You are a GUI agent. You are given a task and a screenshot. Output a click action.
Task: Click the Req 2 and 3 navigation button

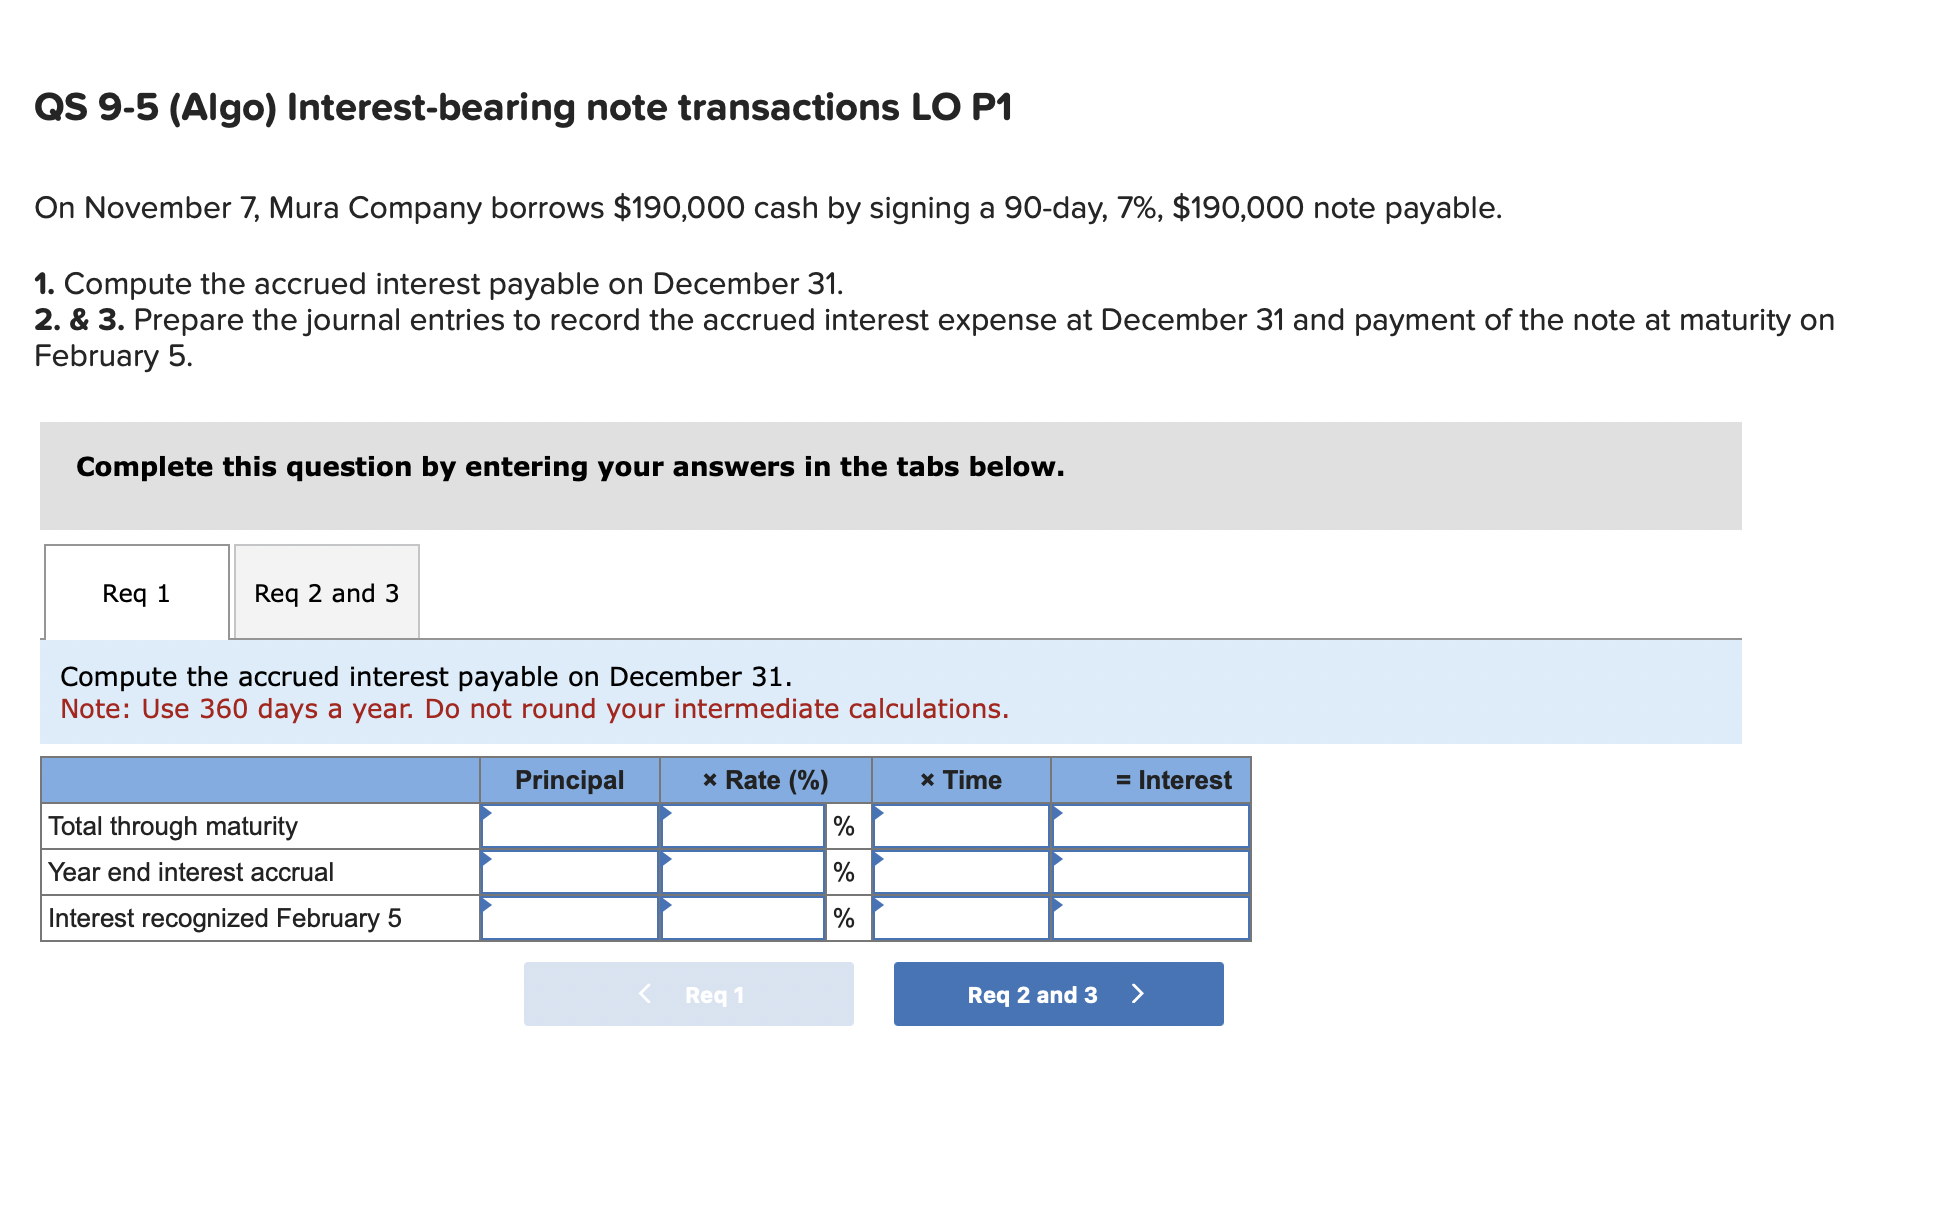pos(1058,994)
